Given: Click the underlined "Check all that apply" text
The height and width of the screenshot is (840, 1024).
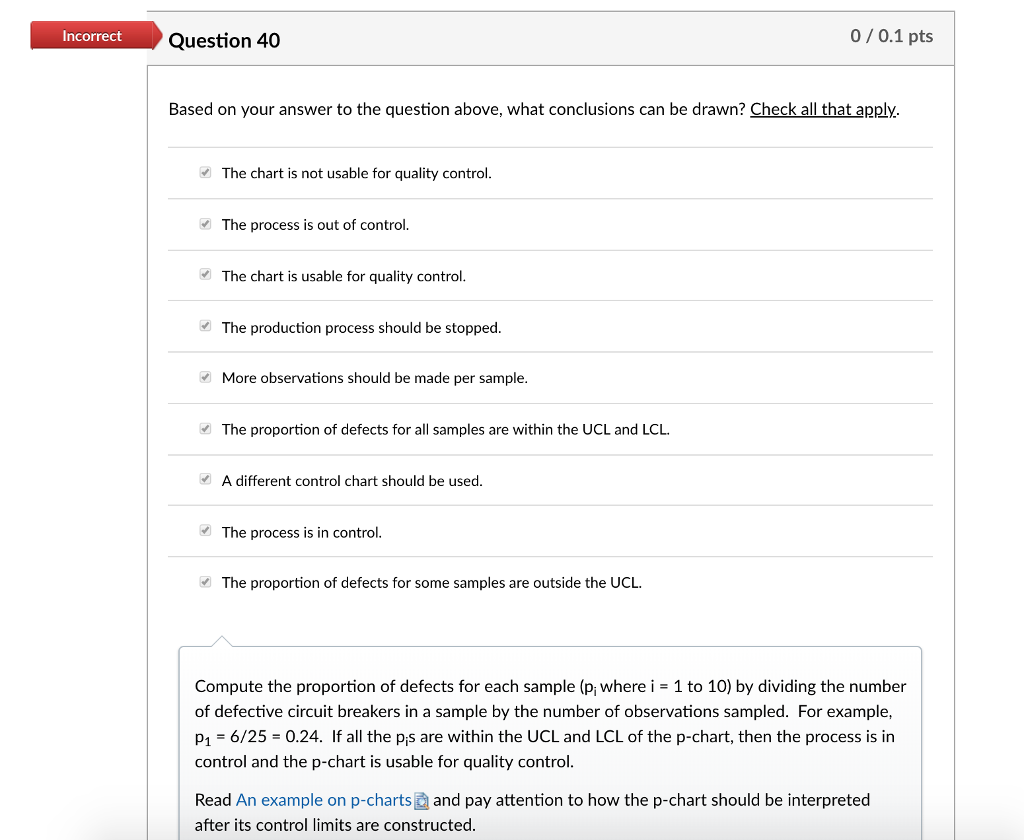Looking at the screenshot, I should click(x=822, y=109).
